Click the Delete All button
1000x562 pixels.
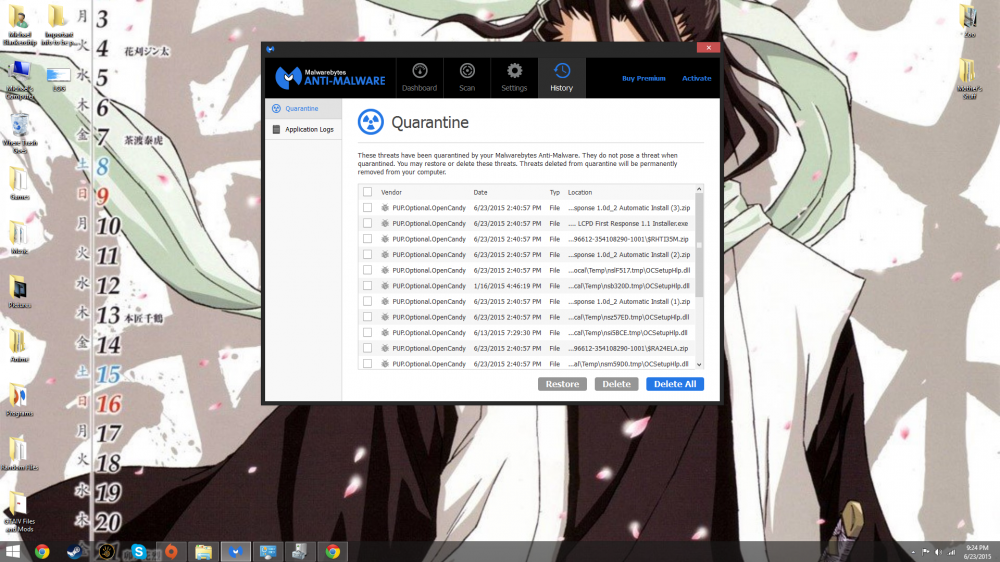tap(675, 384)
